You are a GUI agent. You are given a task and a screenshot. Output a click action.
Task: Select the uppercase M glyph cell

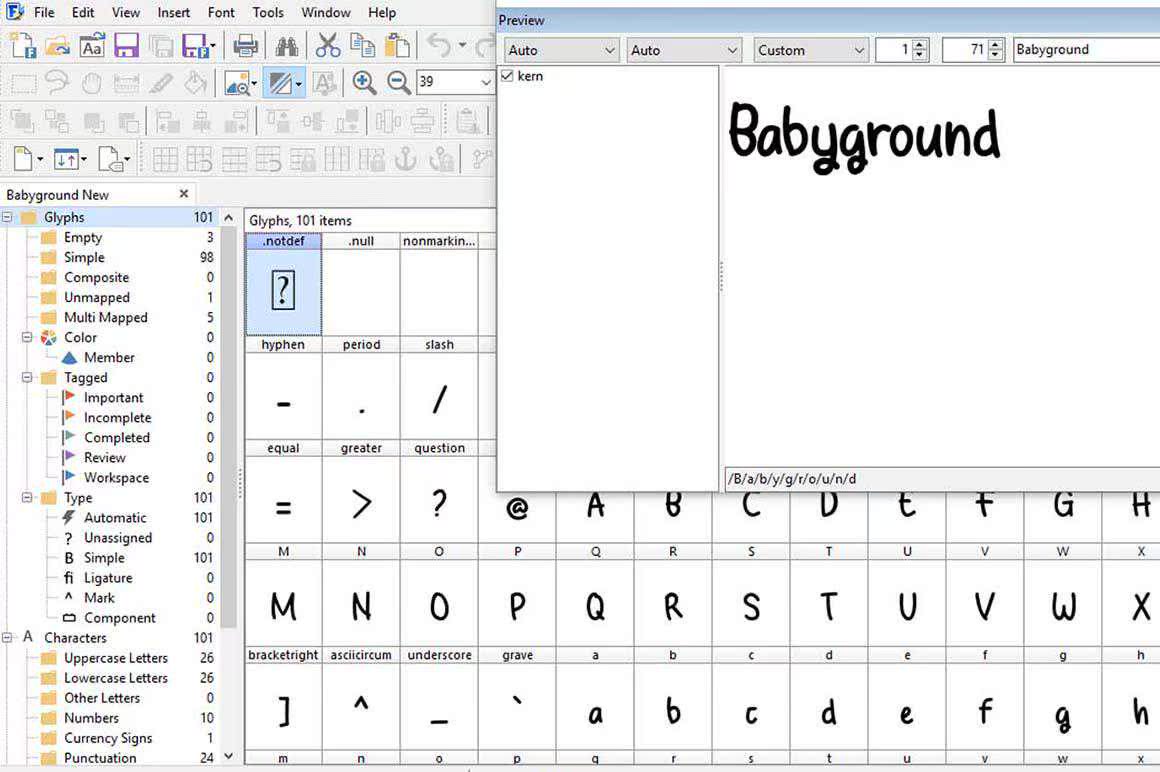[283, 595]
